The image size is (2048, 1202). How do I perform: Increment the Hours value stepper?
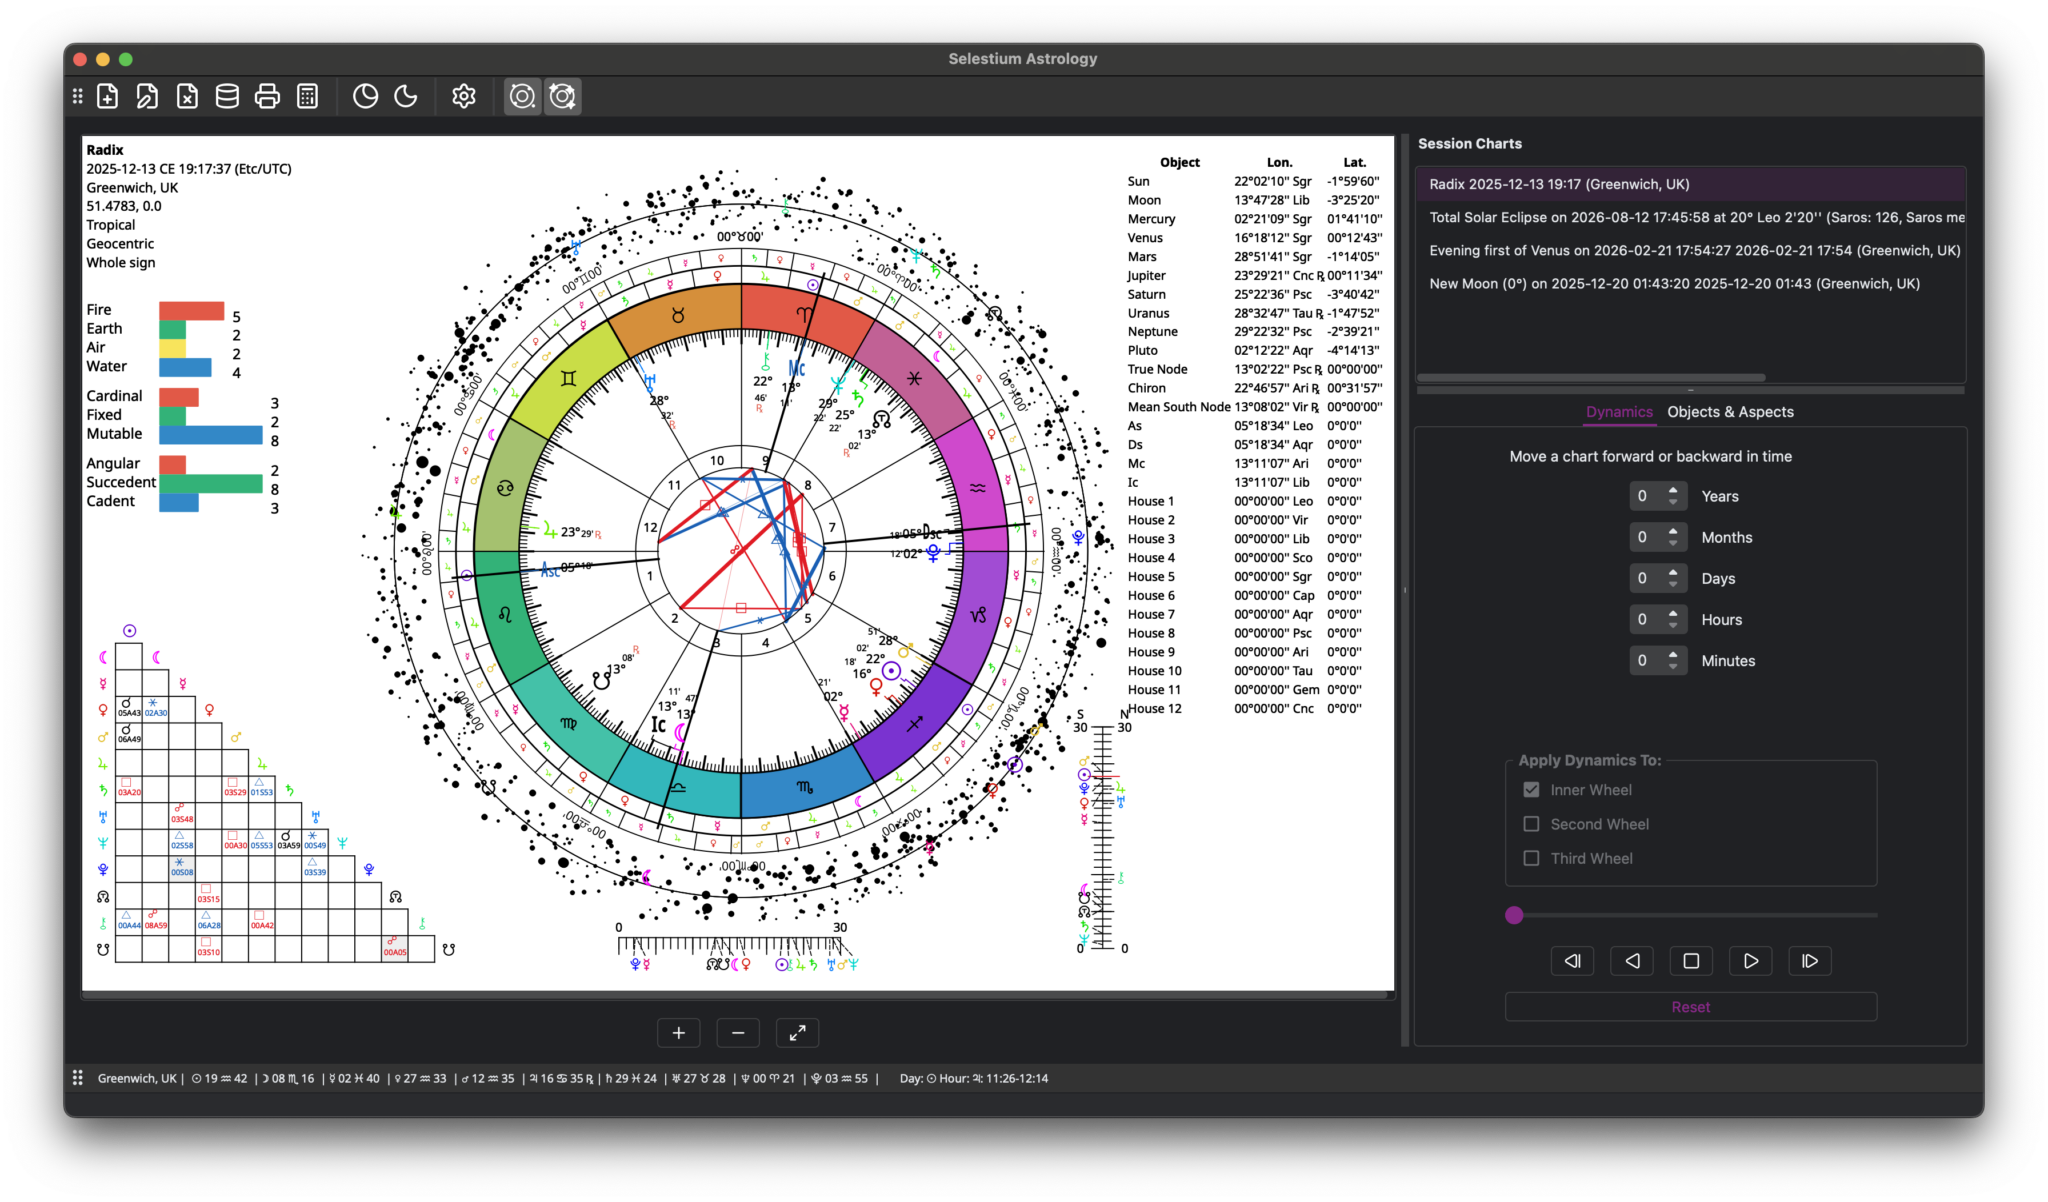pyautogui.click(x=1673, y=614)
